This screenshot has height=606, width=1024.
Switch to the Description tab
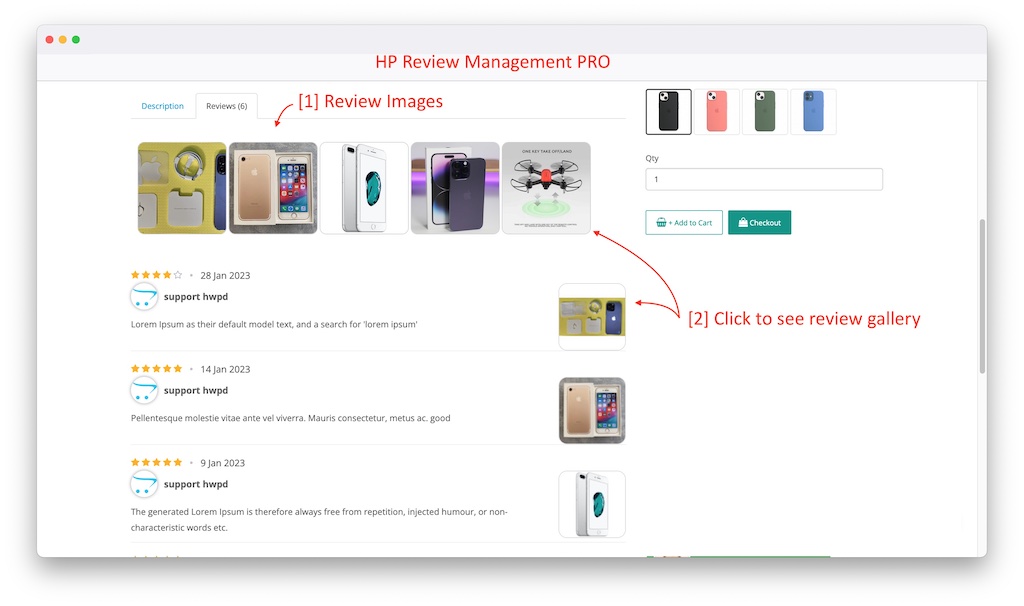163,105
